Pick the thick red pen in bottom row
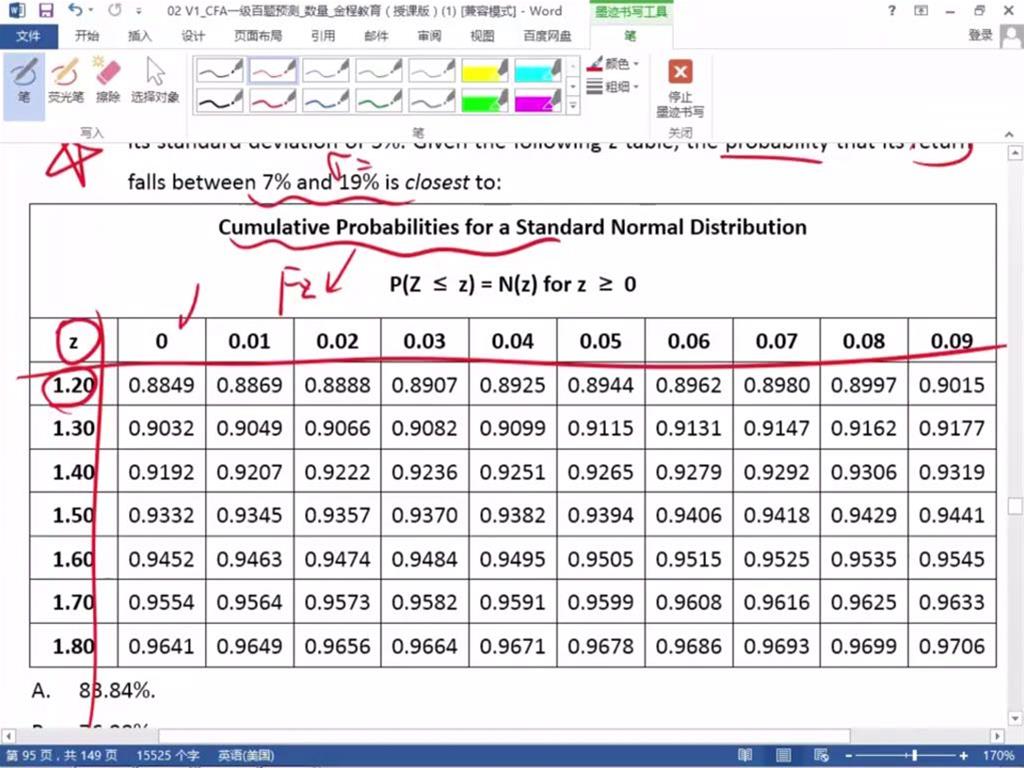 pyautogui.click(x=273, y=101)
